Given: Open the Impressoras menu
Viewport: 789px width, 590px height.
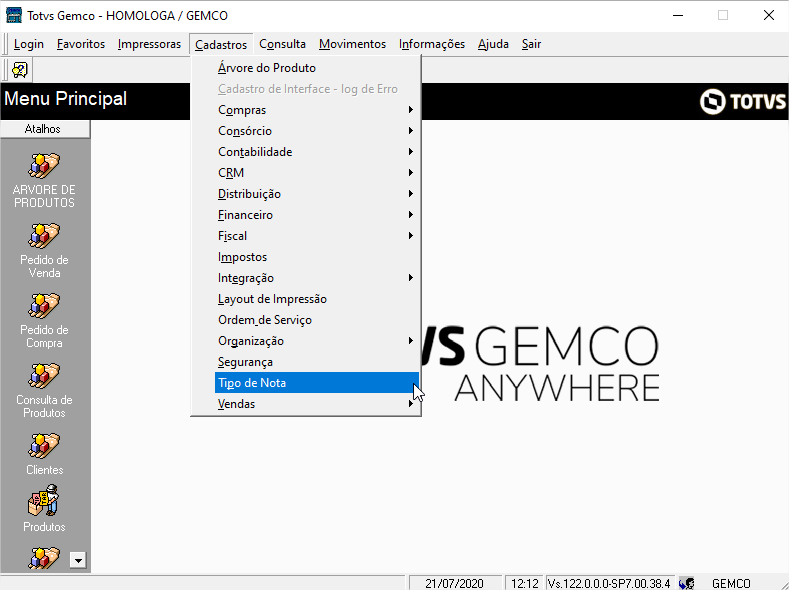Looking at the screenshot, I should point(149,44).
